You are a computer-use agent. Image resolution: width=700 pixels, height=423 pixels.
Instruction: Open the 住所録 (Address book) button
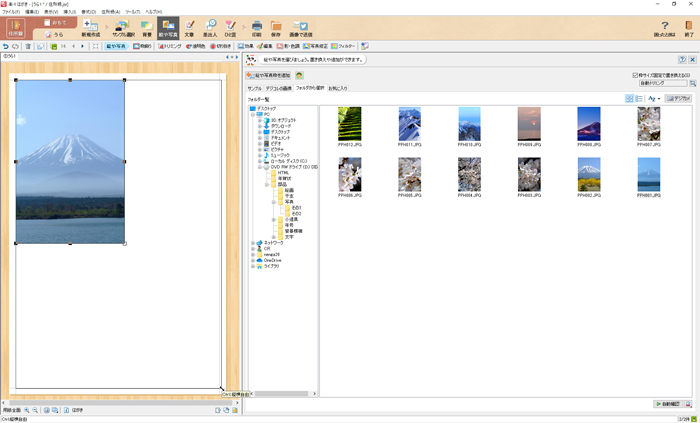click(15, 29)
